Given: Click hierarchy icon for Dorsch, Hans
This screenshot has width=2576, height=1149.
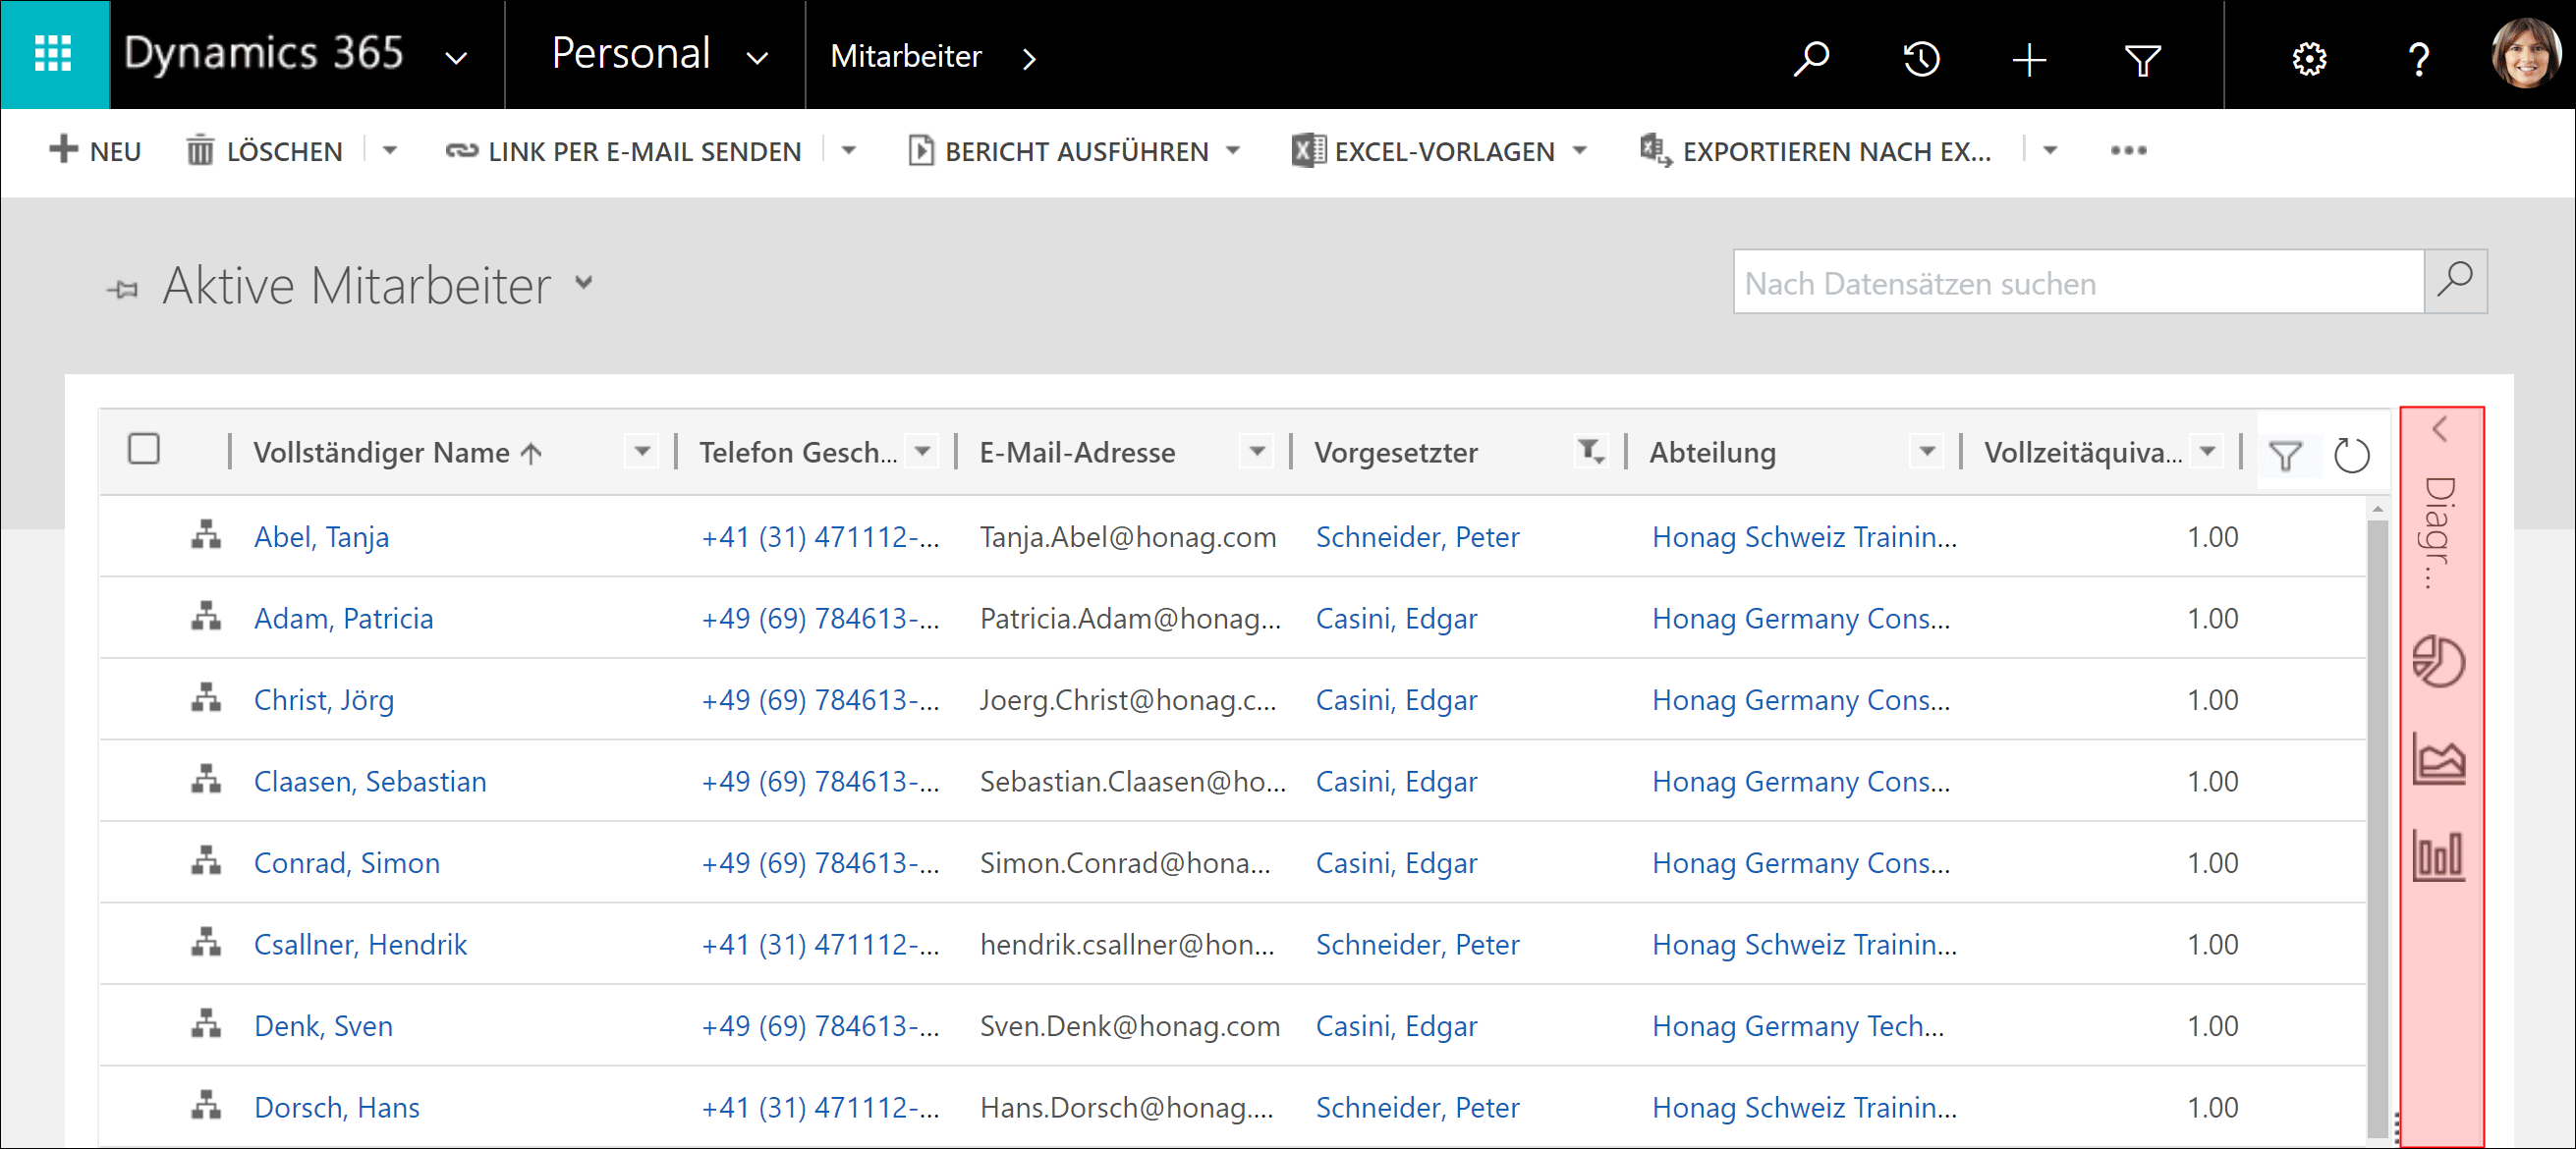Looking at the screenshot, I should 206,1105.
